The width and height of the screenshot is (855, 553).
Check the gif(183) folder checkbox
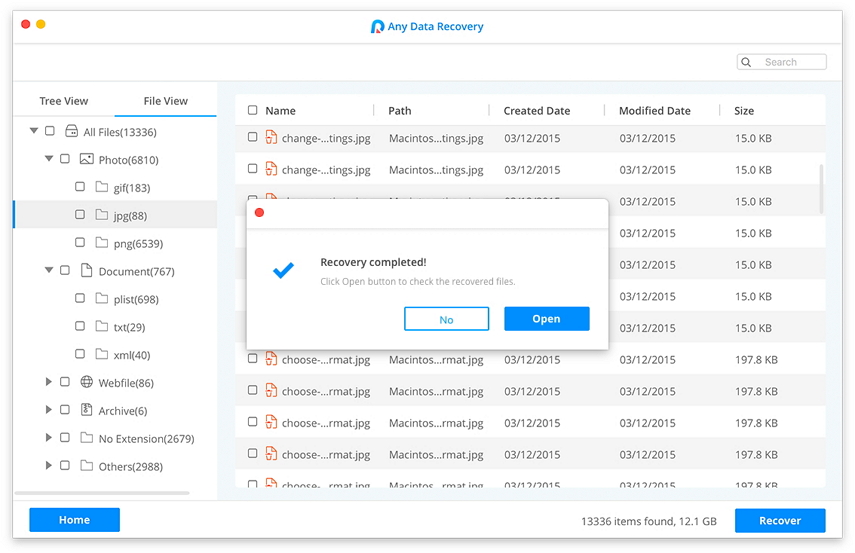coord(80,187)
